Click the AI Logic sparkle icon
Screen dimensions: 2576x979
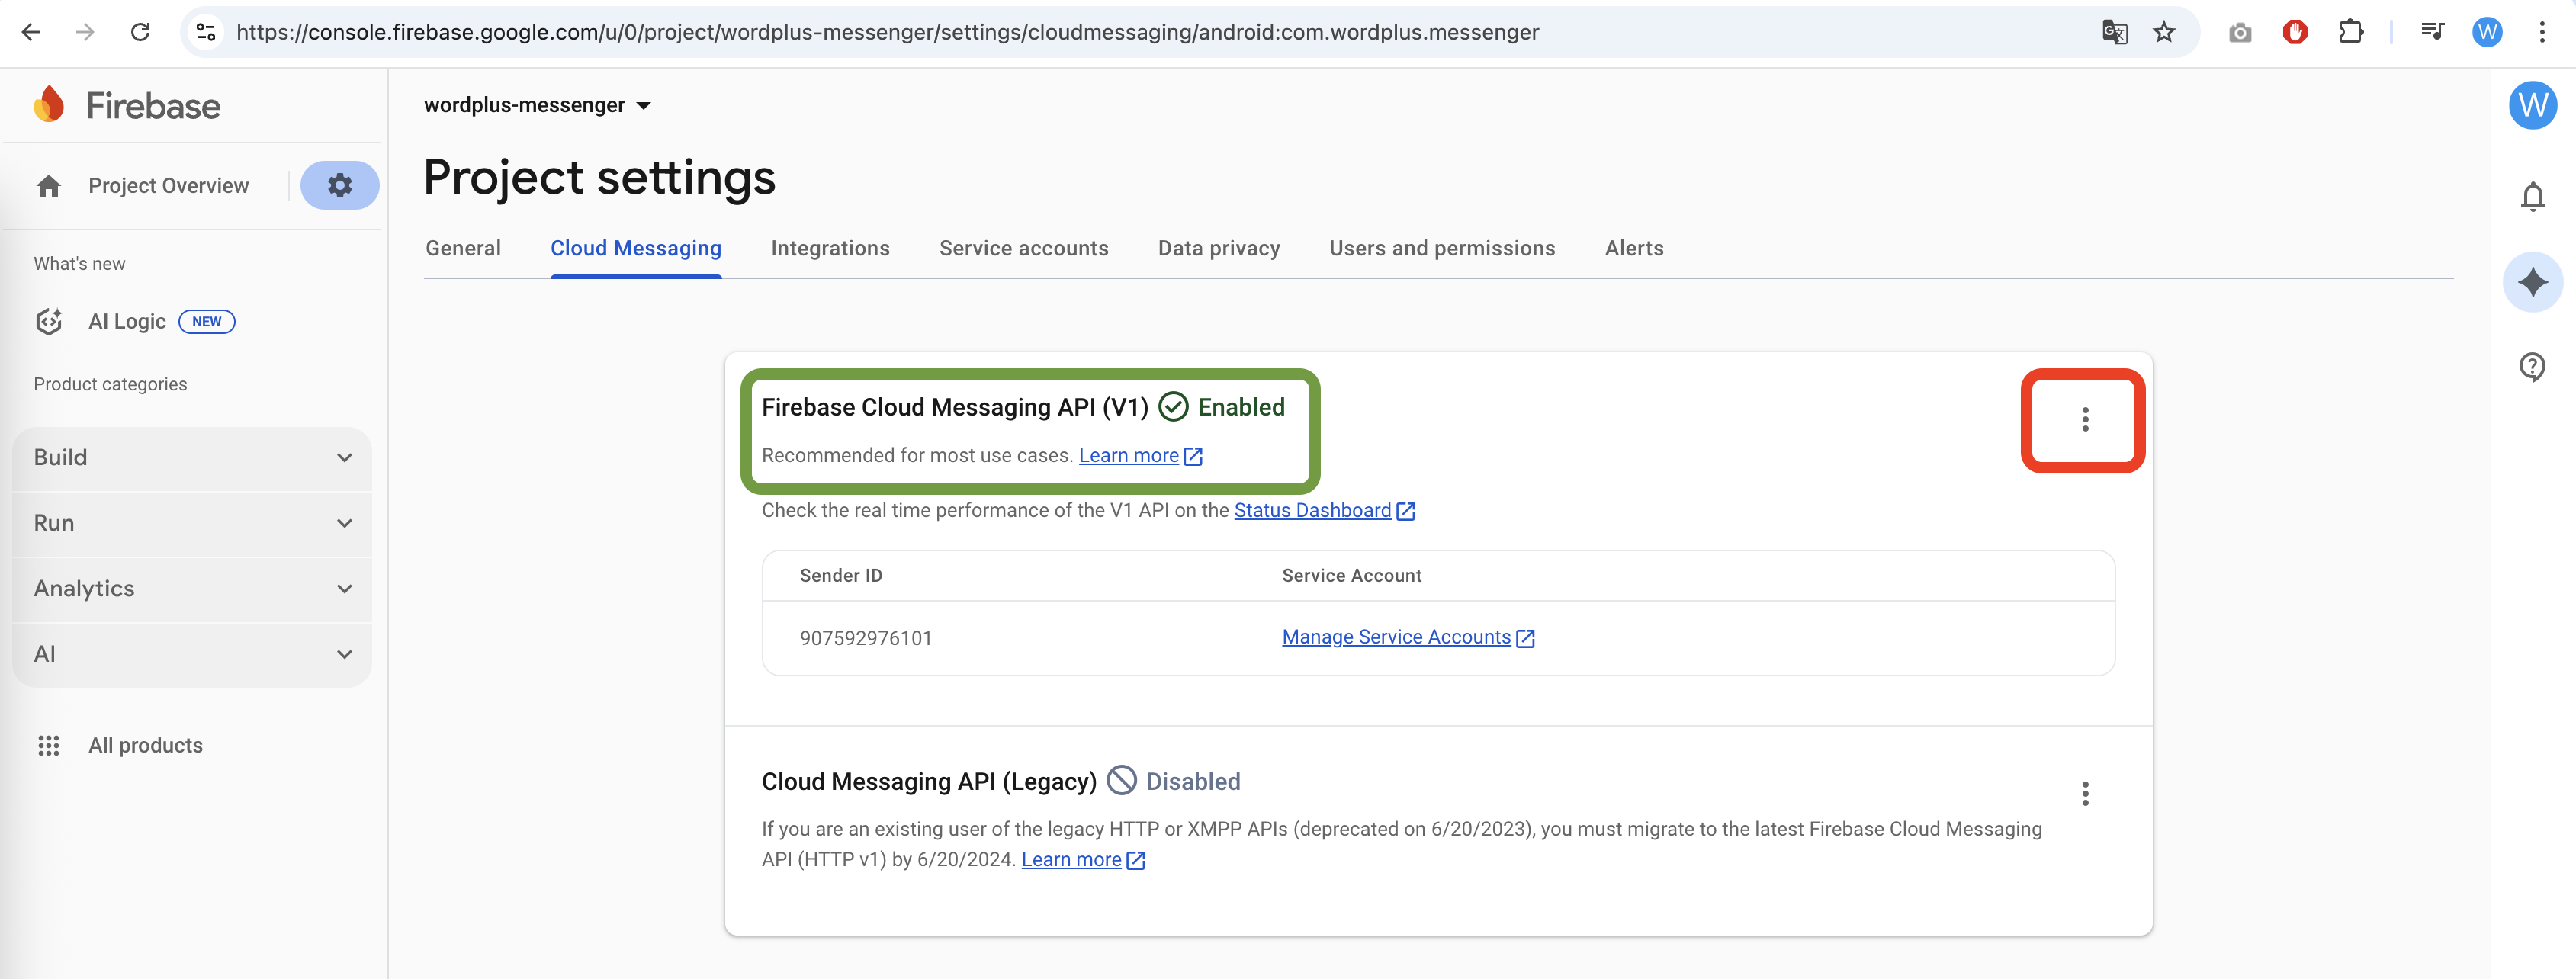tap(49, 321)
